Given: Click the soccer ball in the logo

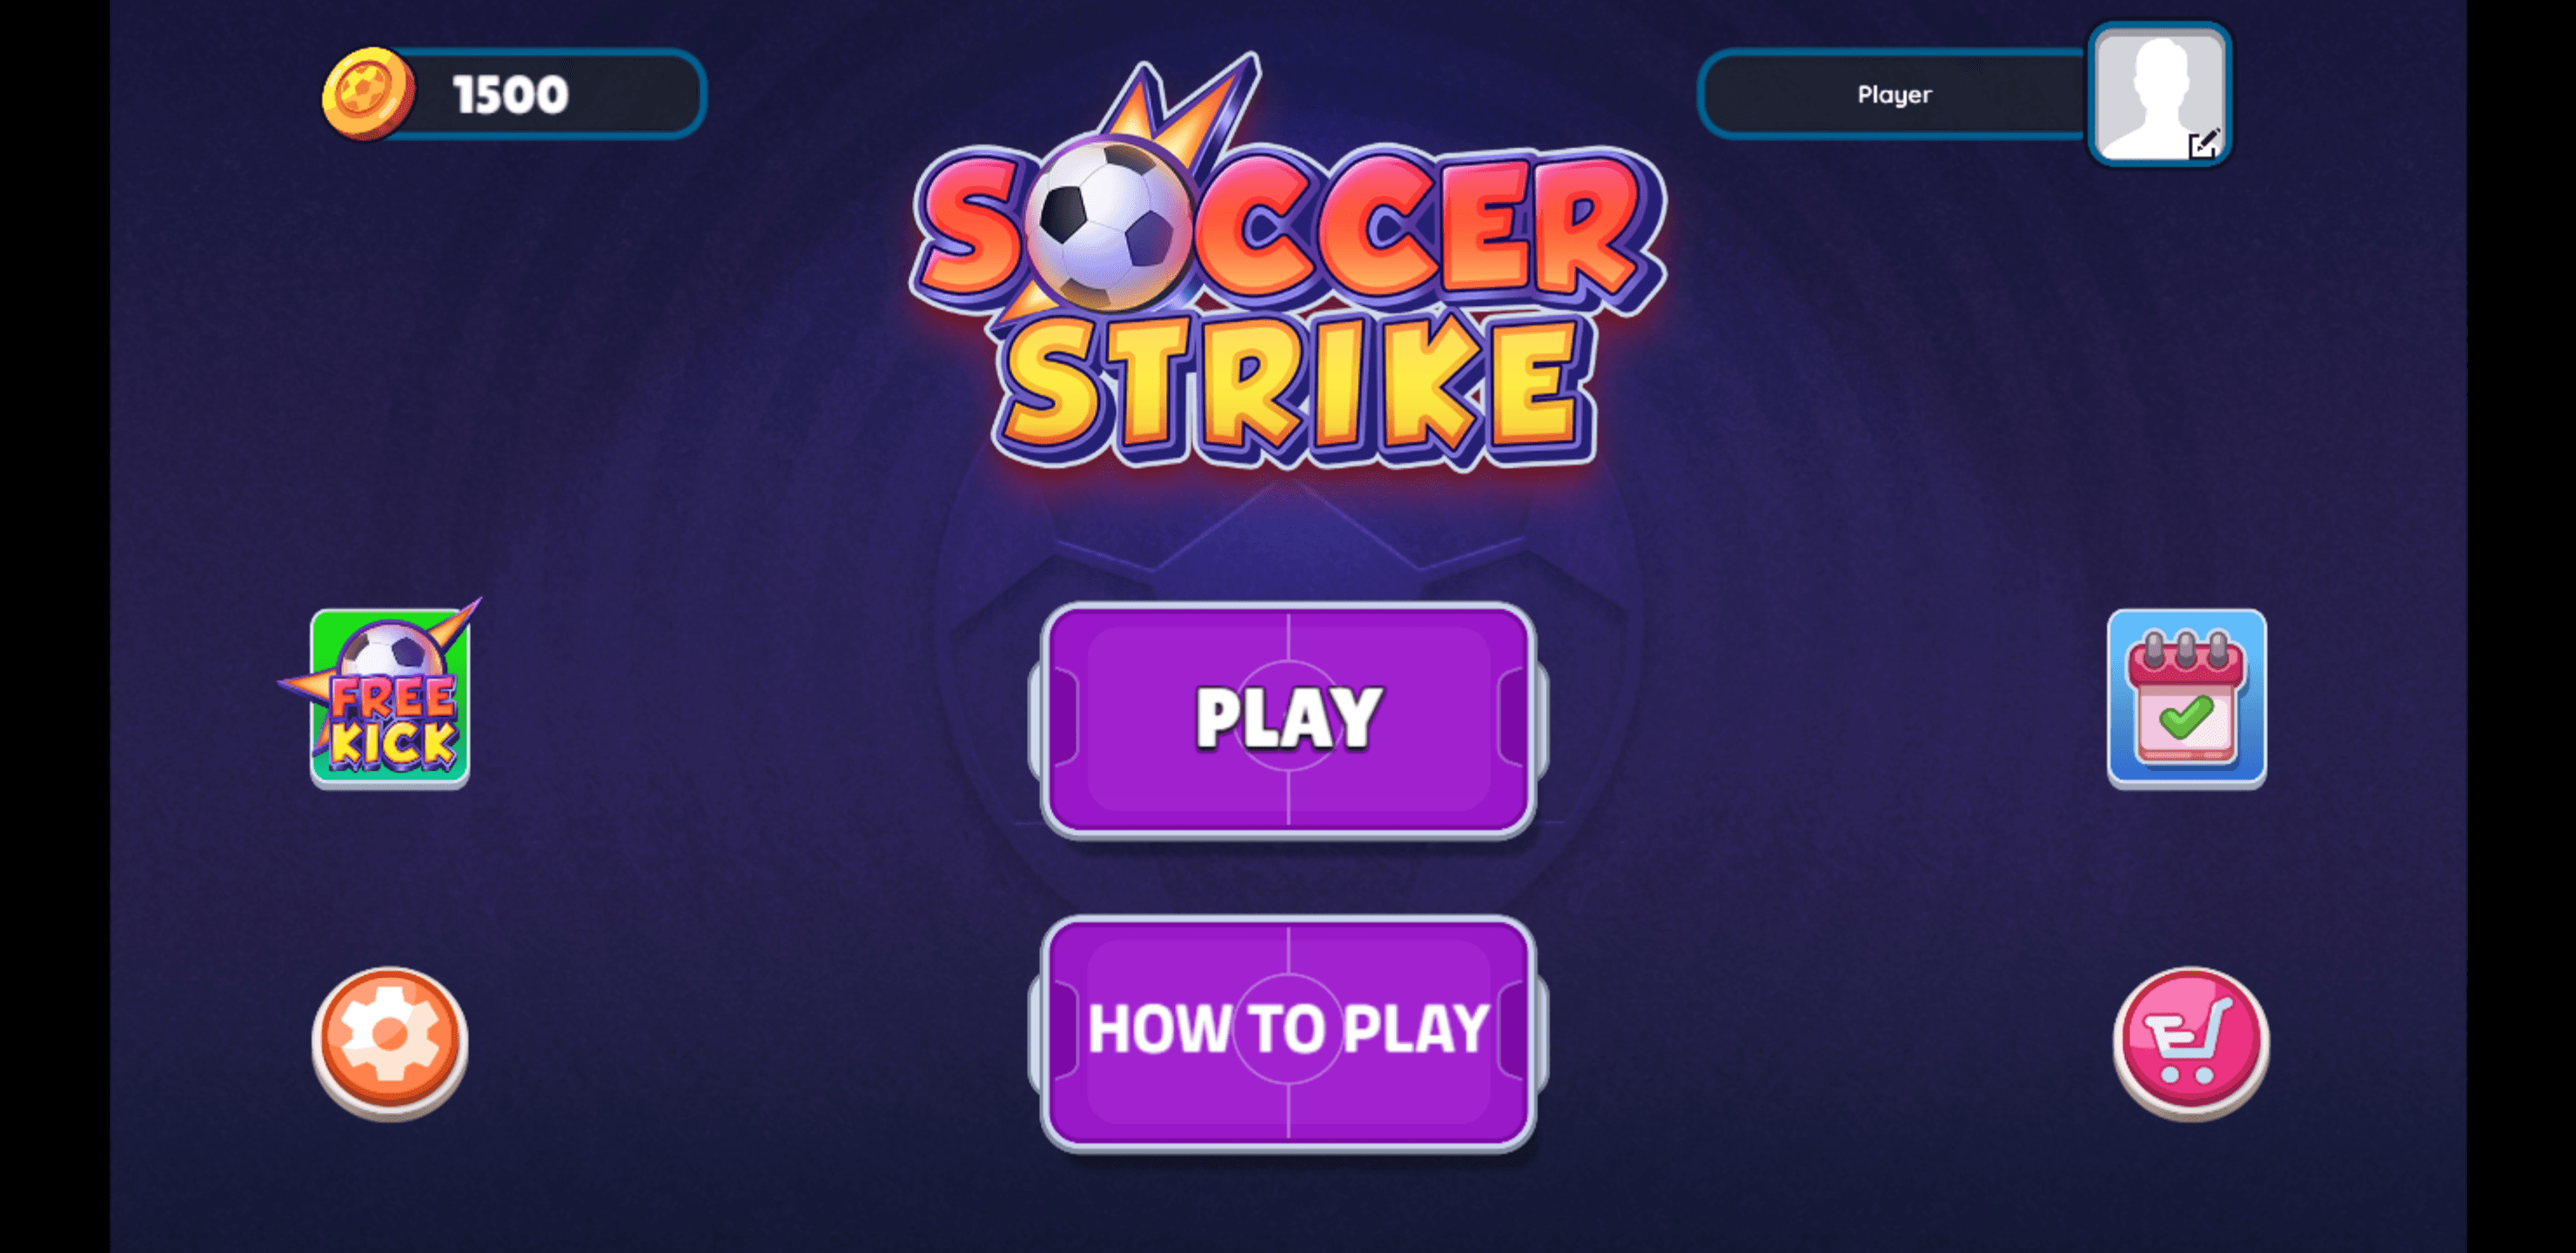Looking at the screenshot, I should (x=1108, y=225).
